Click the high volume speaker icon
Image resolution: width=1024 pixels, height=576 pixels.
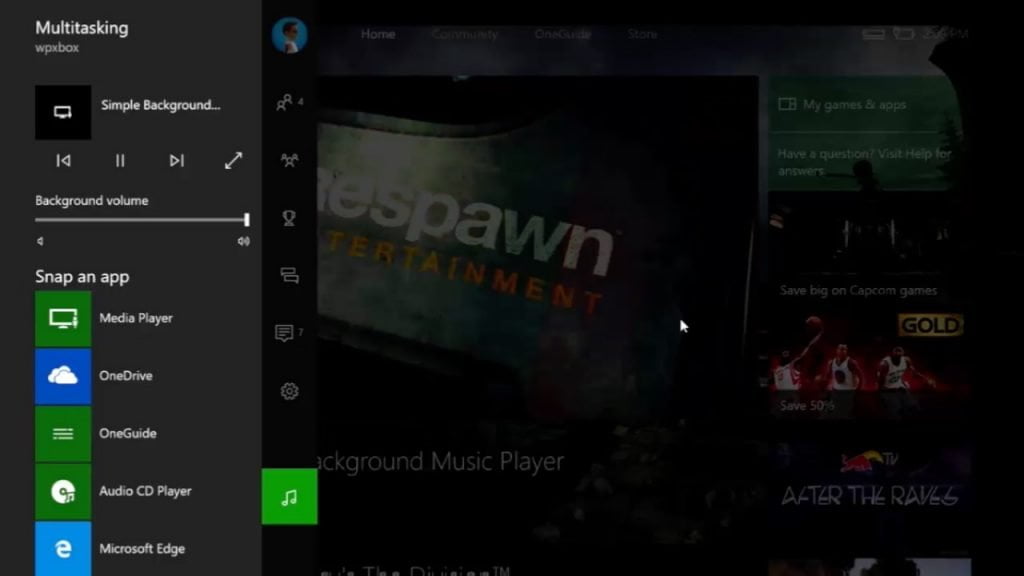(244, 242)
